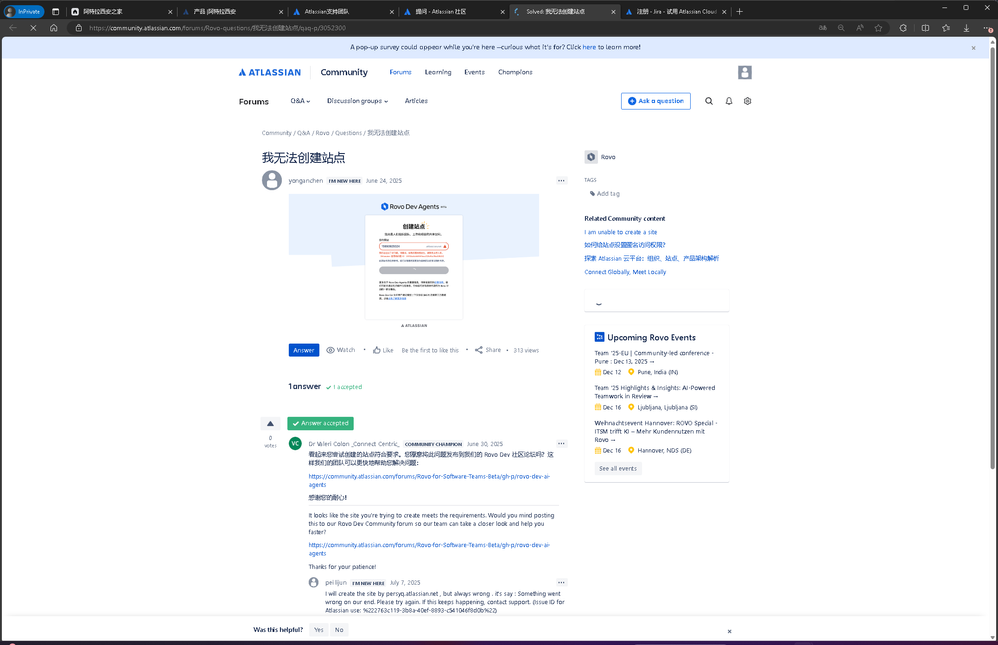This screenshot has width=998, height=645.
Task: Open Forums in top navigation
Action: coord(400,73)
